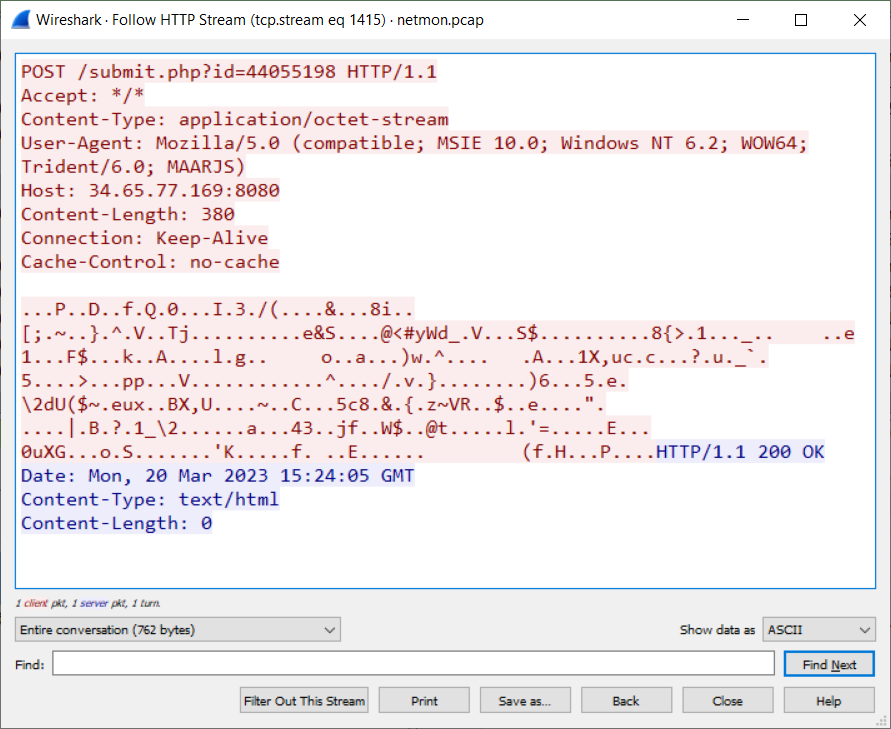Click the Accept: */* header line

83,95
